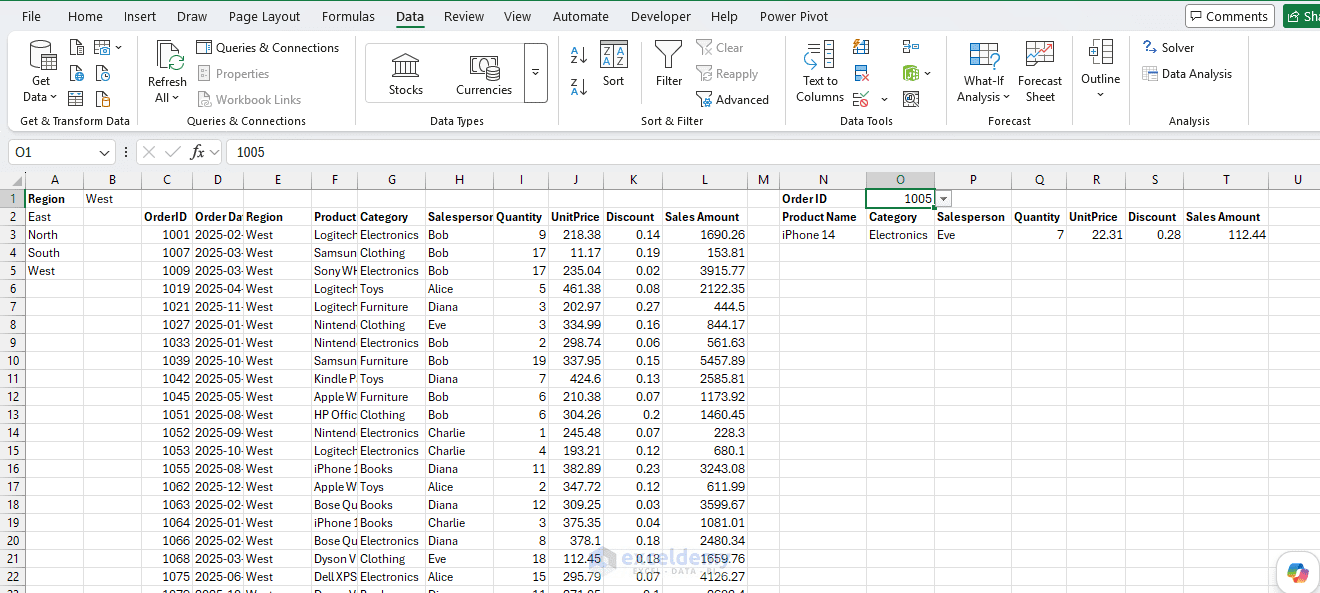Screen dimensions: 1320x593
Task: Click Salesperson Eve in P3
Action: tap(973, 235)
